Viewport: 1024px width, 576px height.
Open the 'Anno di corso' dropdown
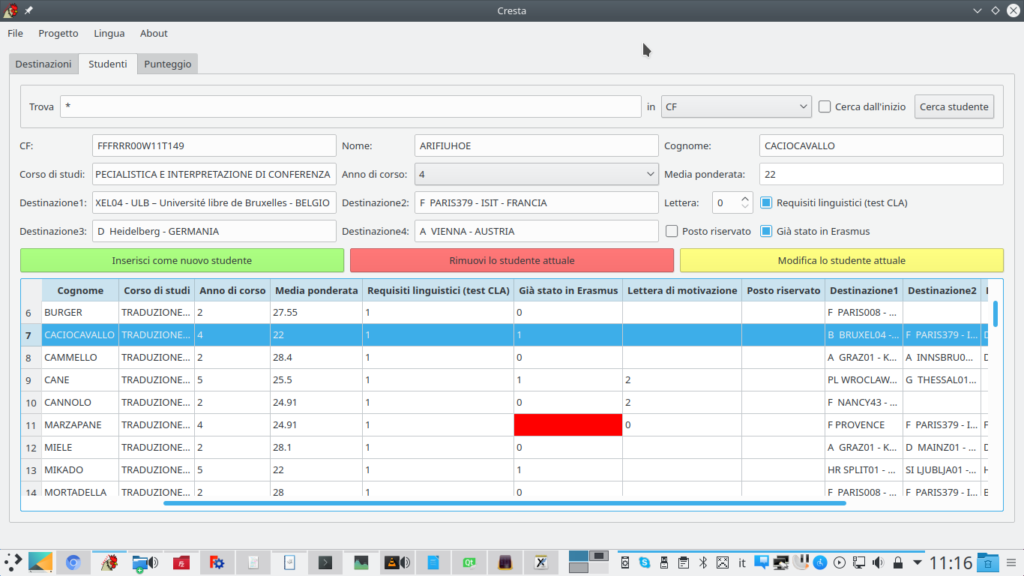tap(536, 174)
